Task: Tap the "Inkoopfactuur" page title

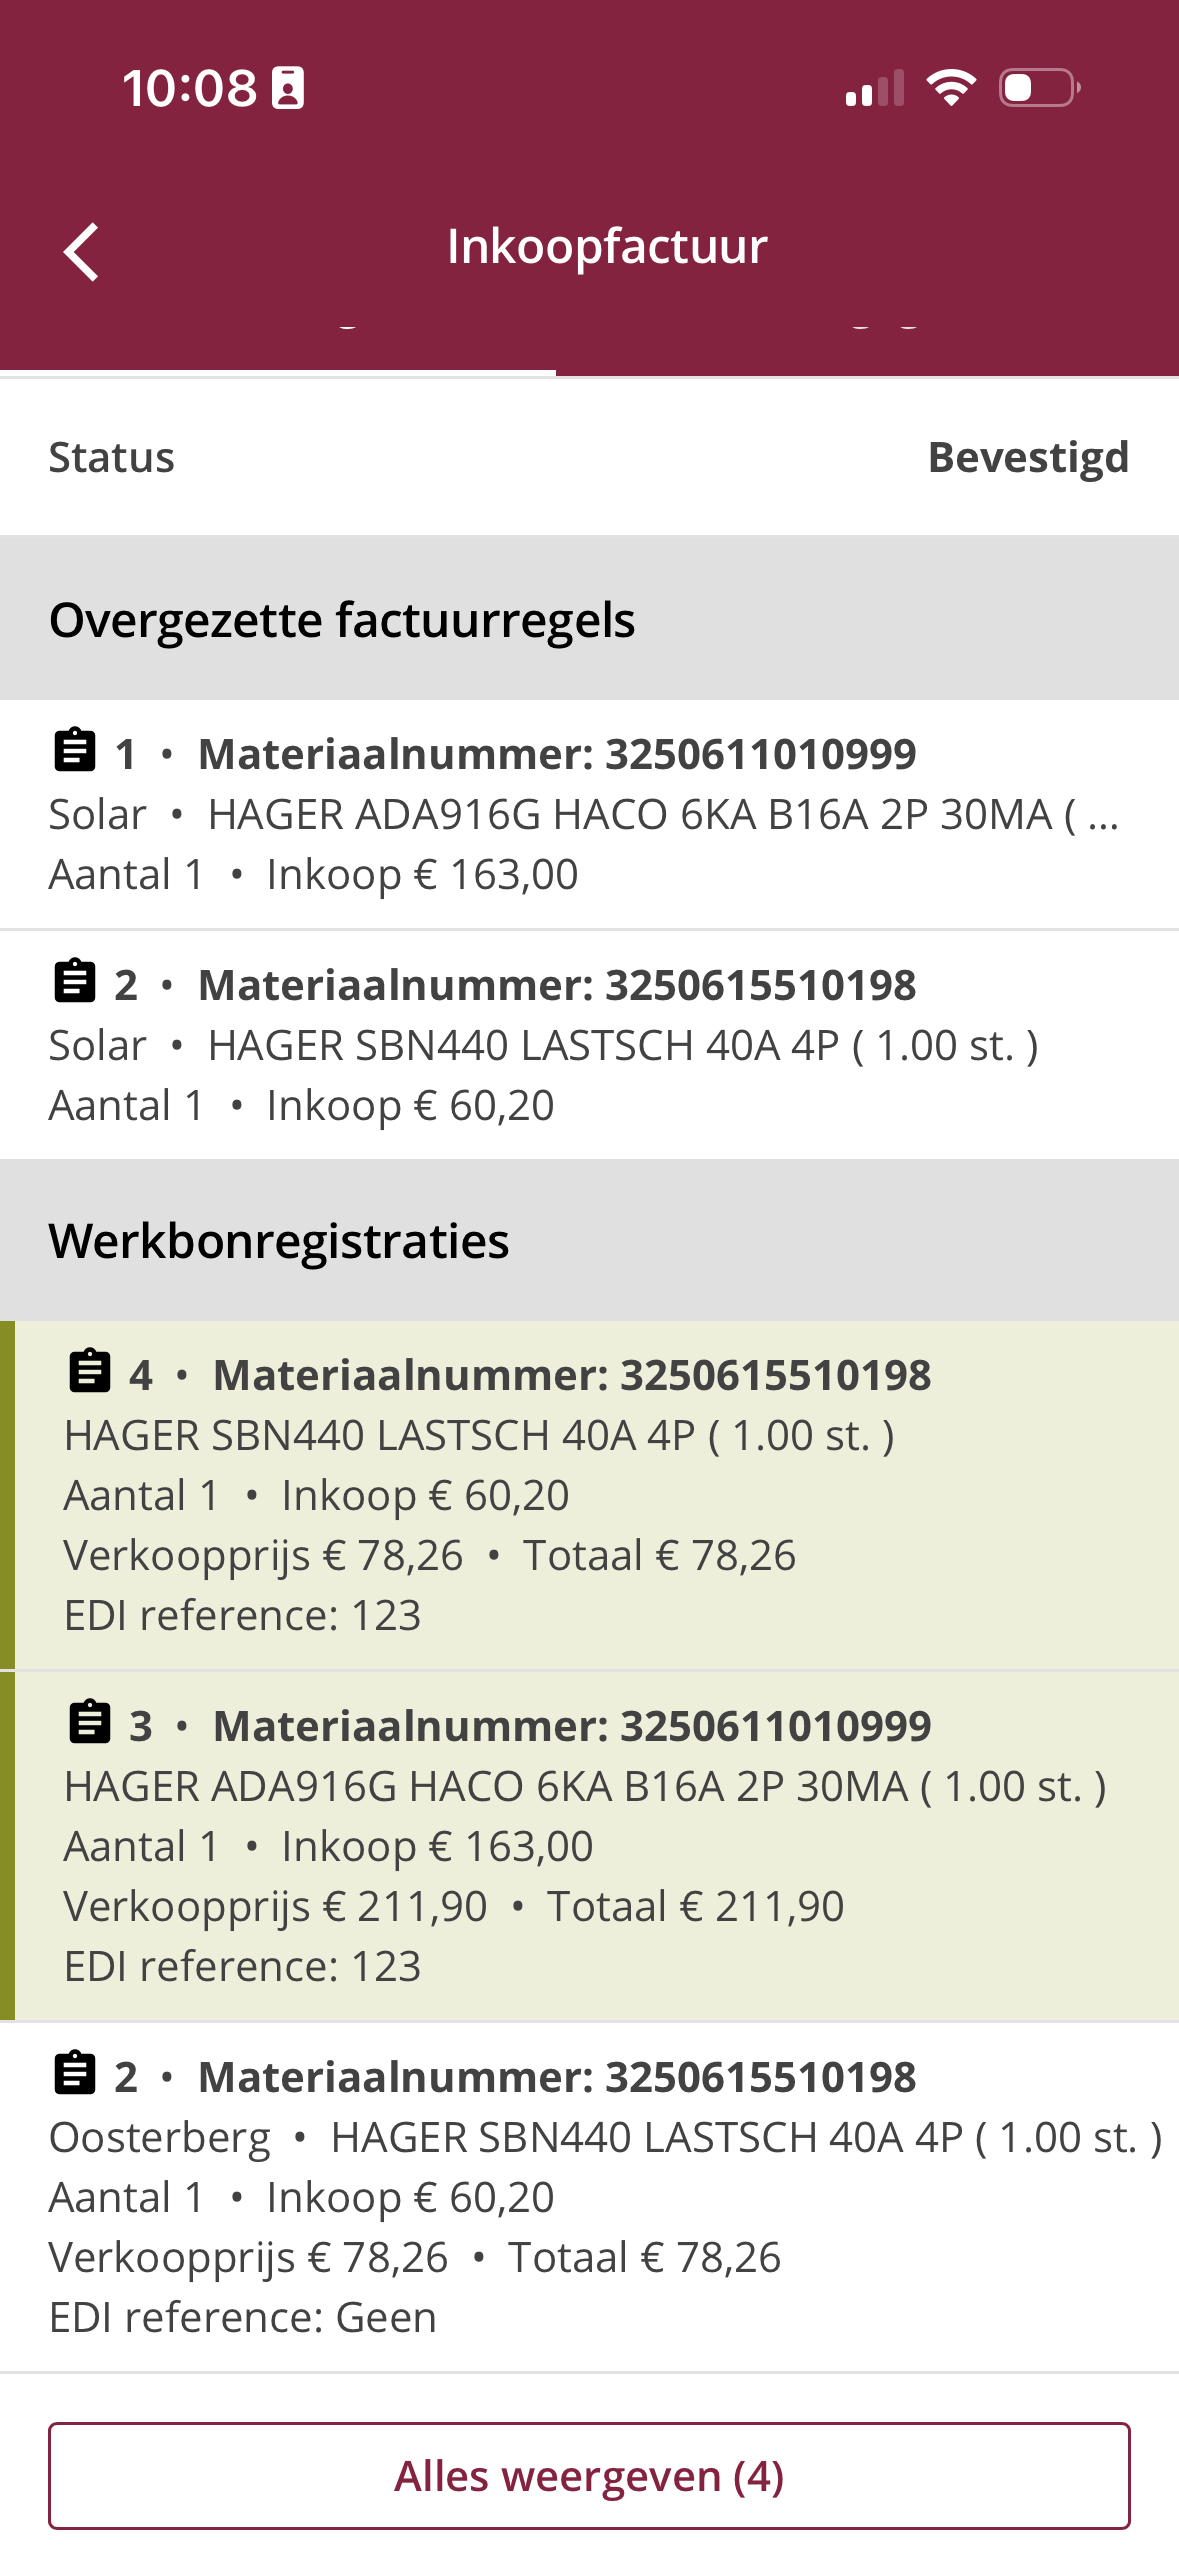Action: [607, 246]
